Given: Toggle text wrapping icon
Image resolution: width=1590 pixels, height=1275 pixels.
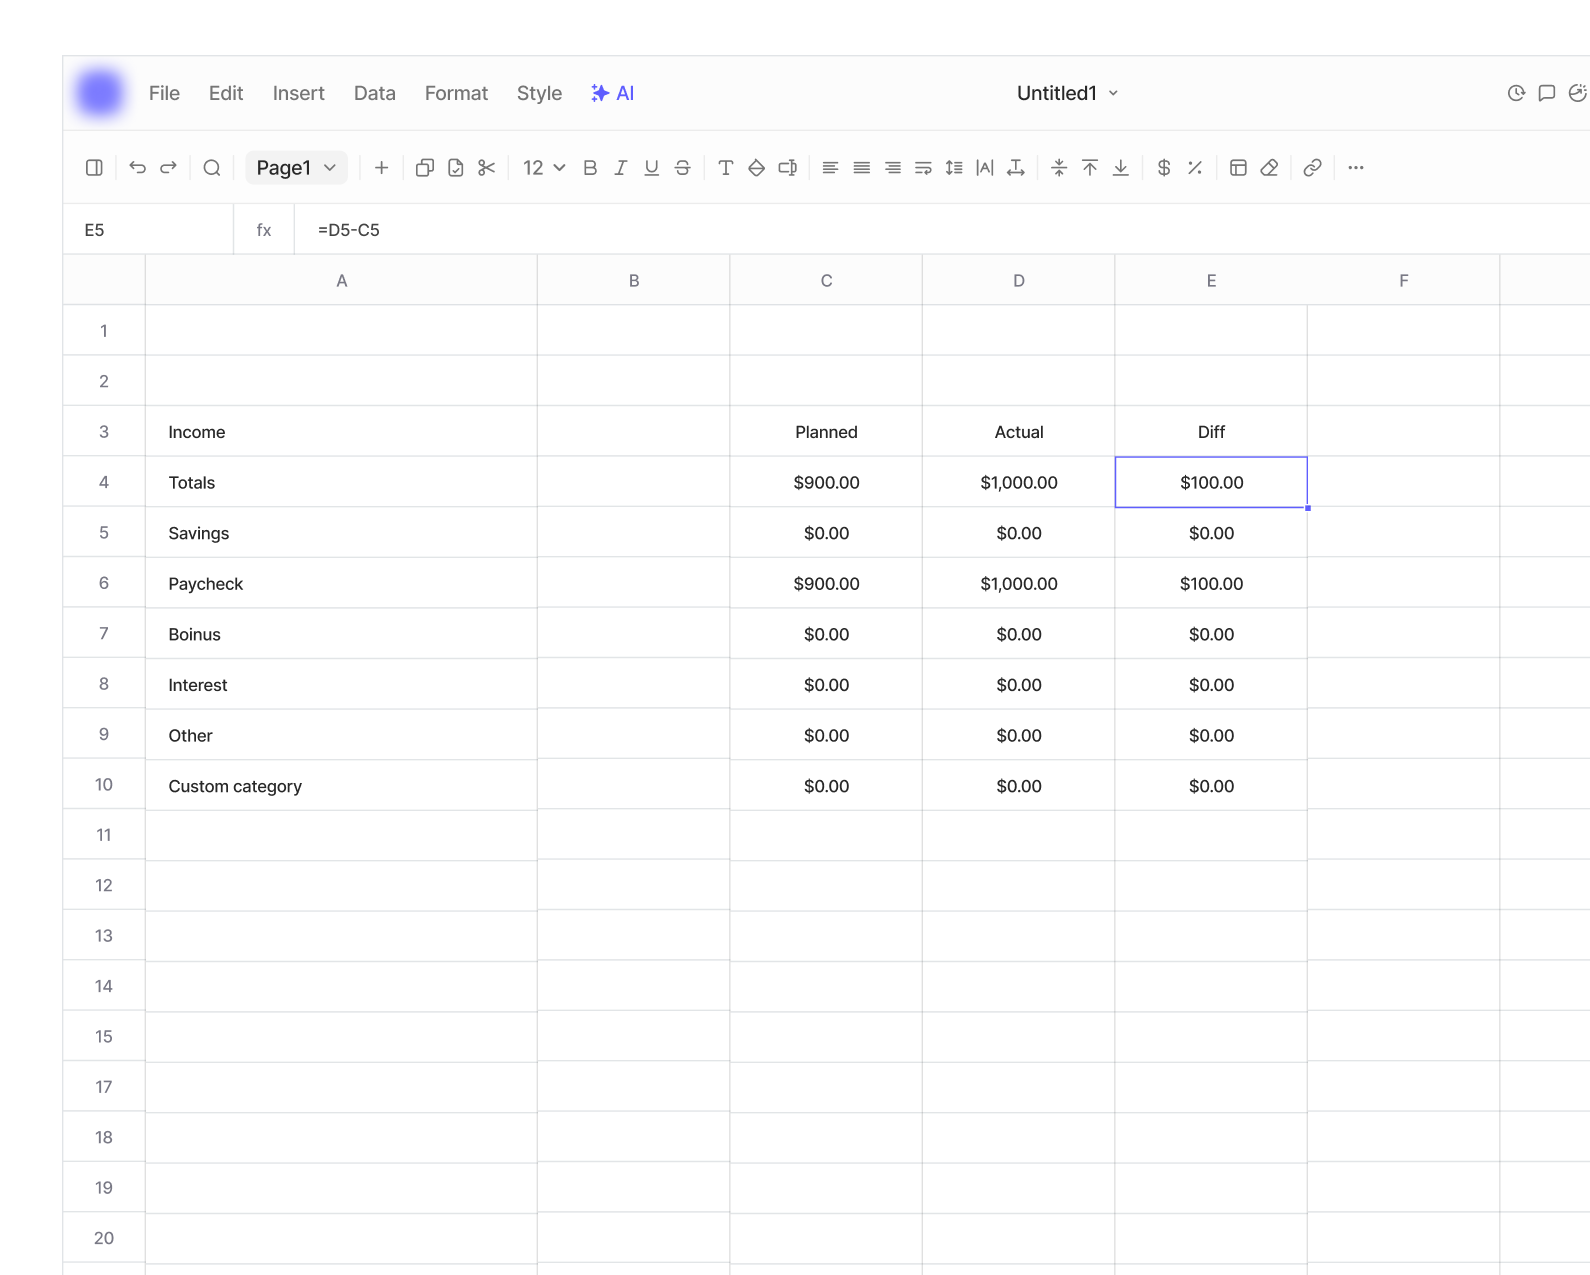Looking at the screenshot, I should pyautogui.click(x=924, y=168).
